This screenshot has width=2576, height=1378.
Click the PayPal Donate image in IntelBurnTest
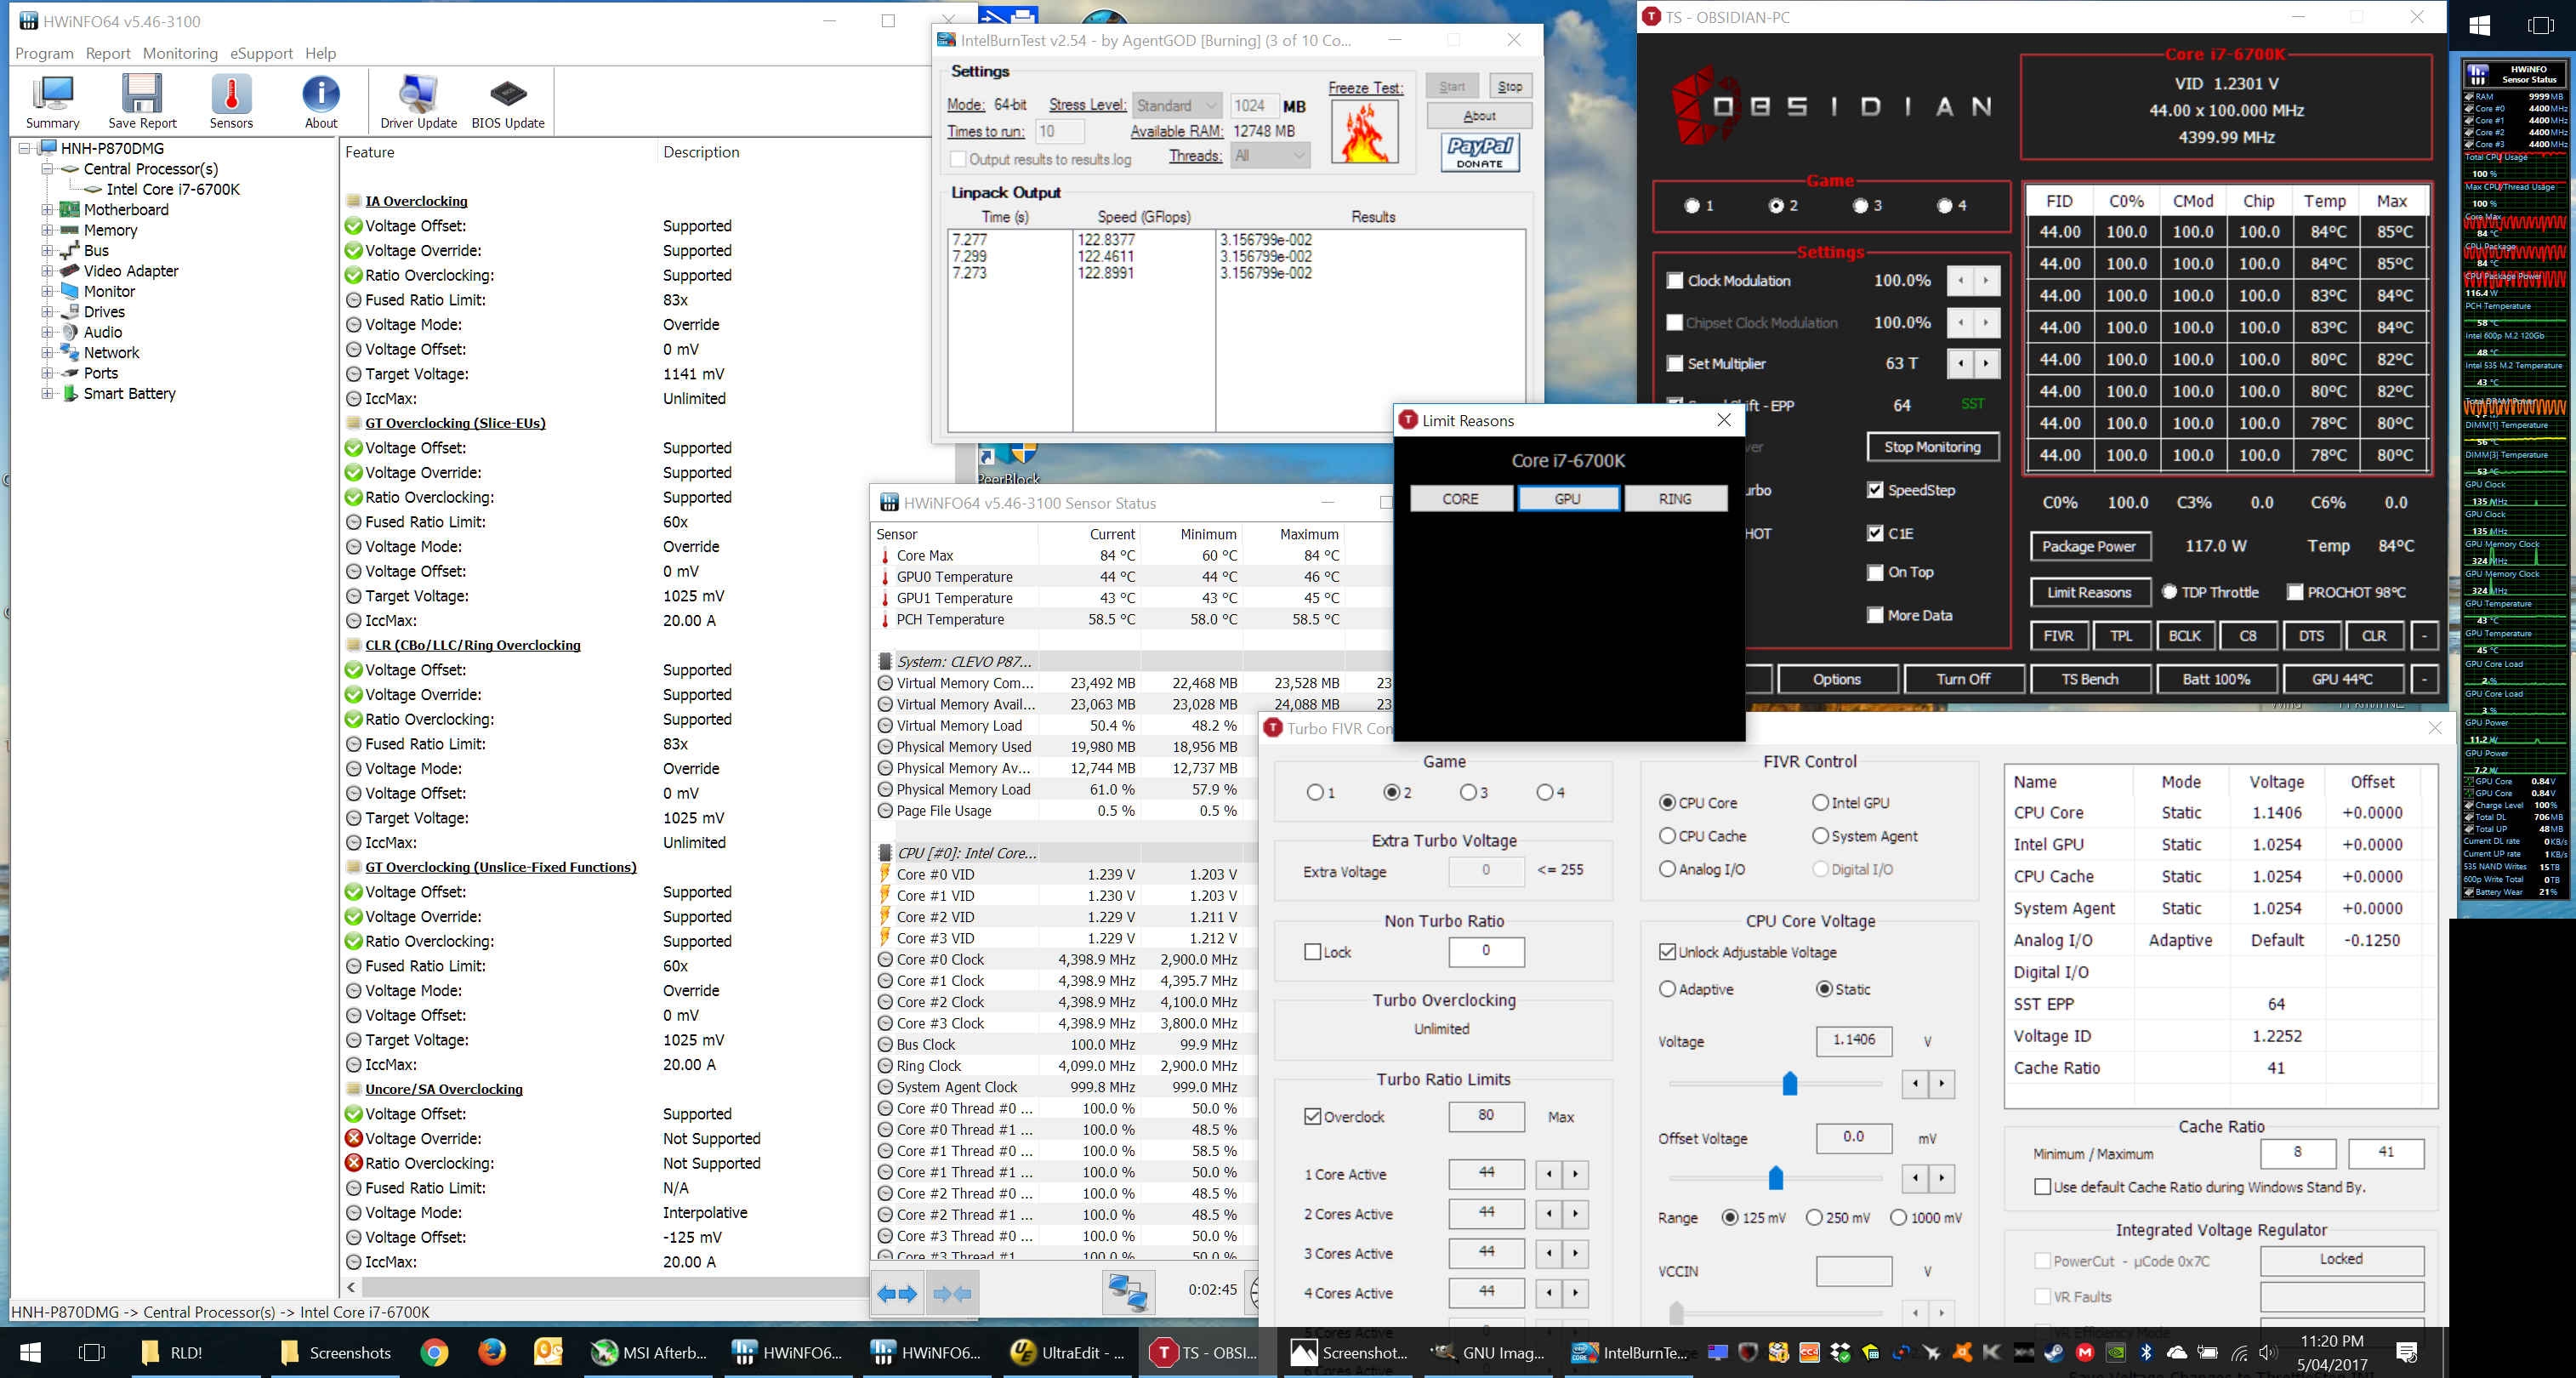click(x=1480, y=153)
